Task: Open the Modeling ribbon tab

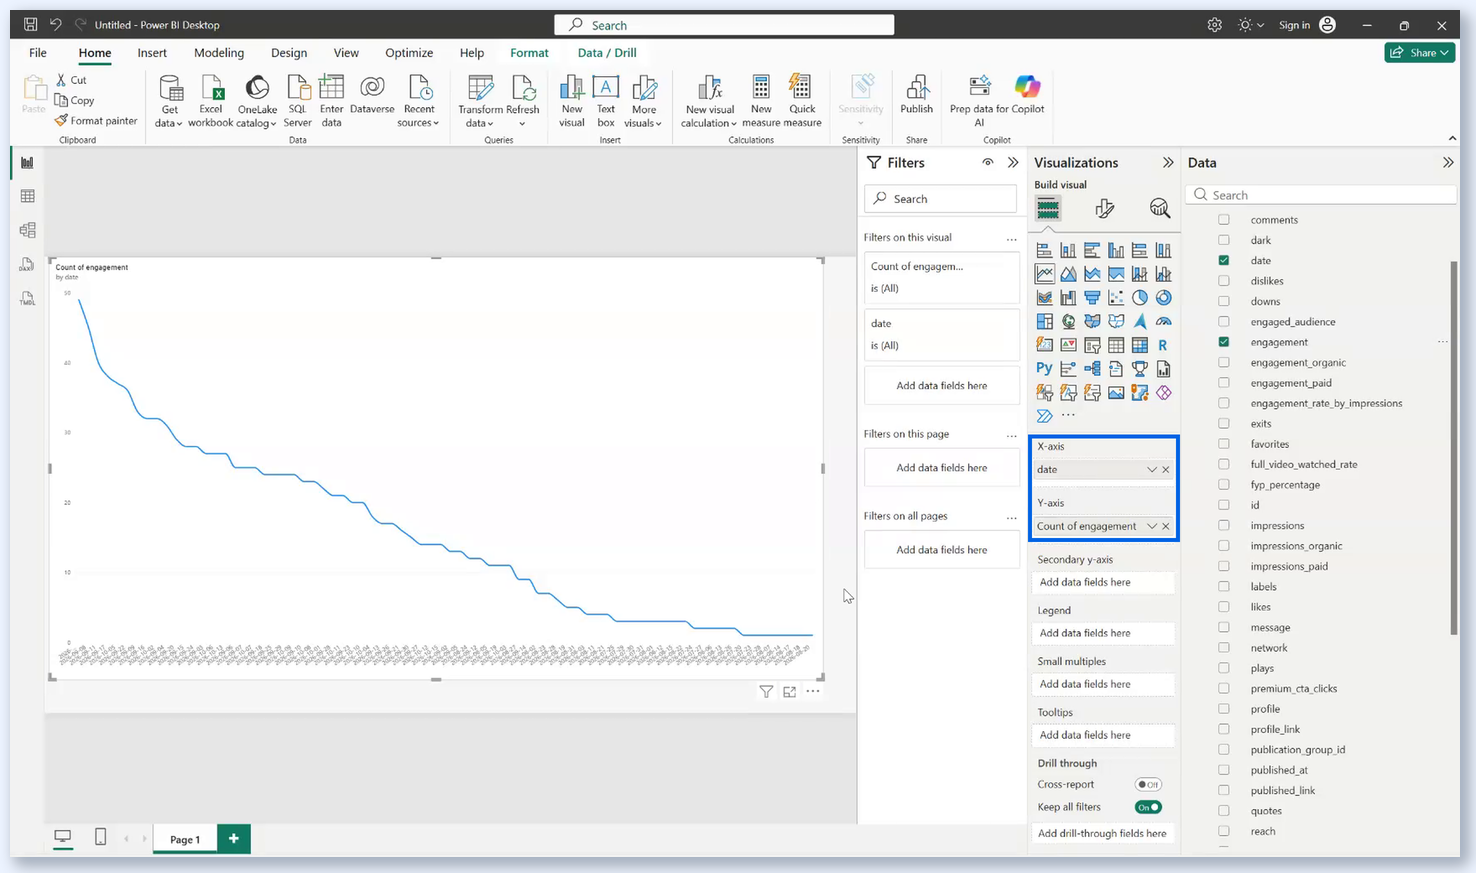Action: (x=219, y=53)
